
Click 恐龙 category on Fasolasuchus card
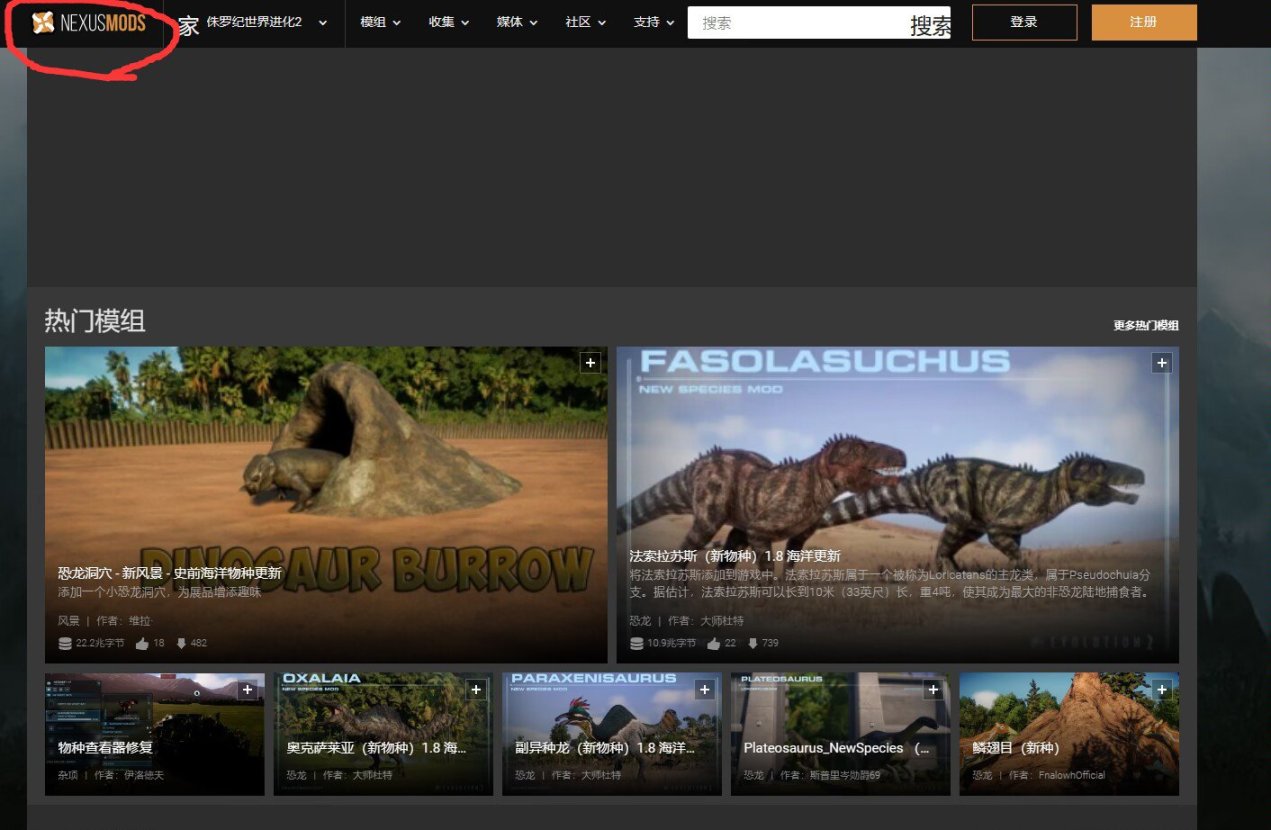click(x=640, y=621)
